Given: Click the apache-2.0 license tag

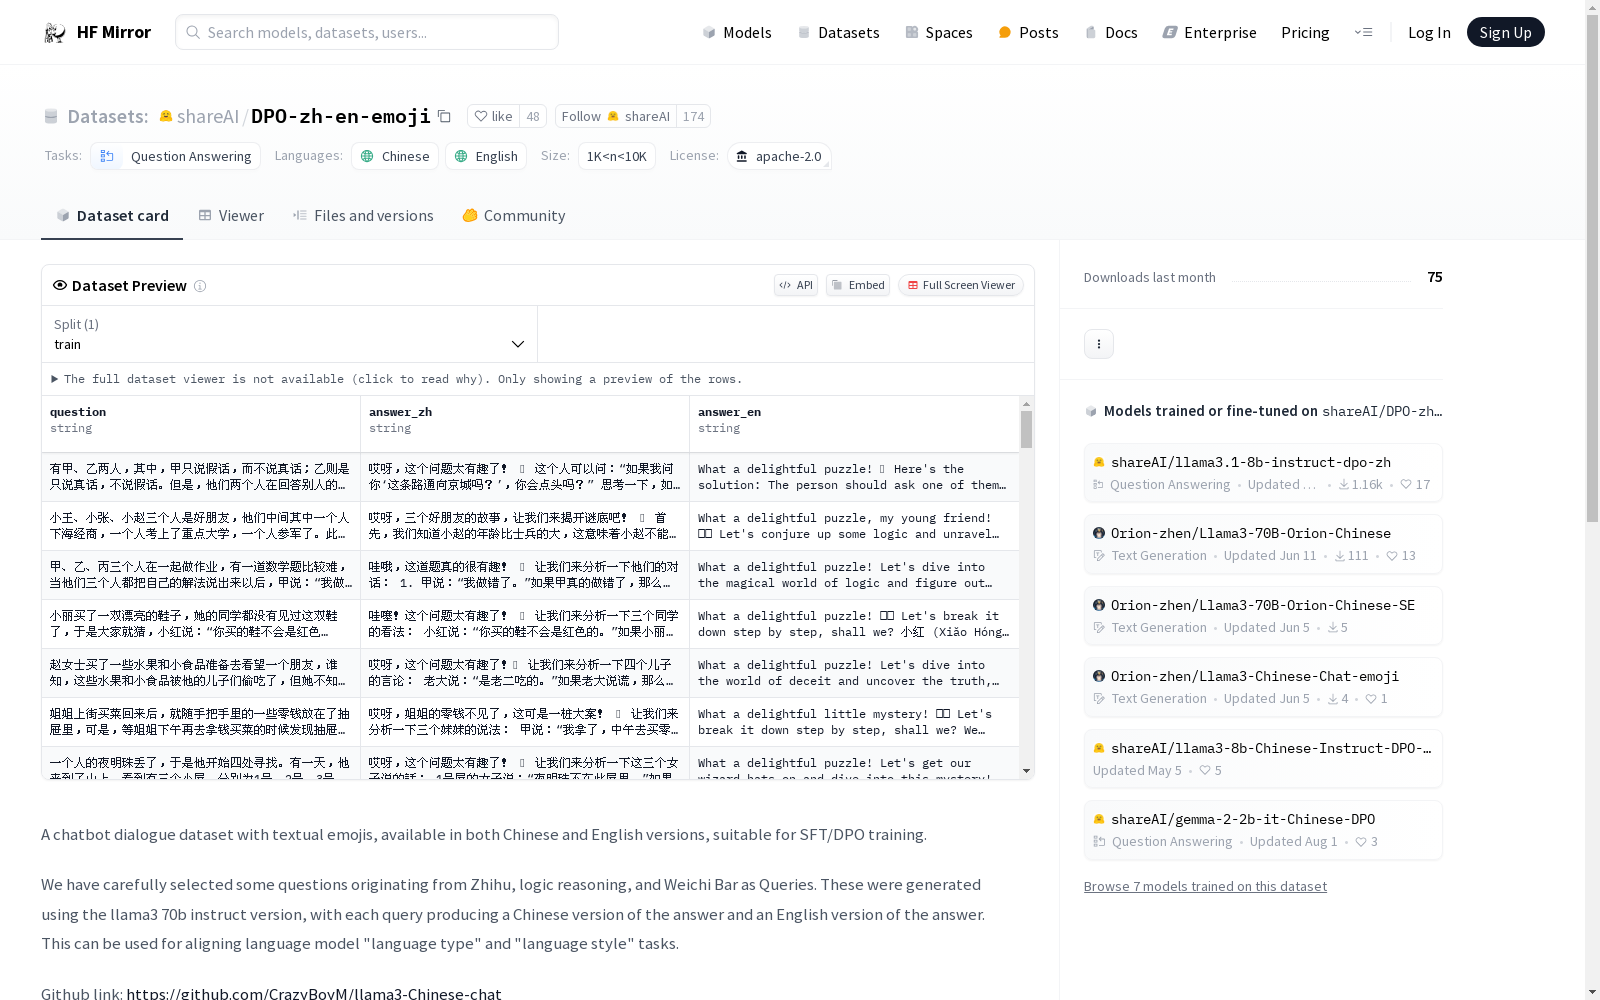Looking at the screenshot, I should click(779, 156).
